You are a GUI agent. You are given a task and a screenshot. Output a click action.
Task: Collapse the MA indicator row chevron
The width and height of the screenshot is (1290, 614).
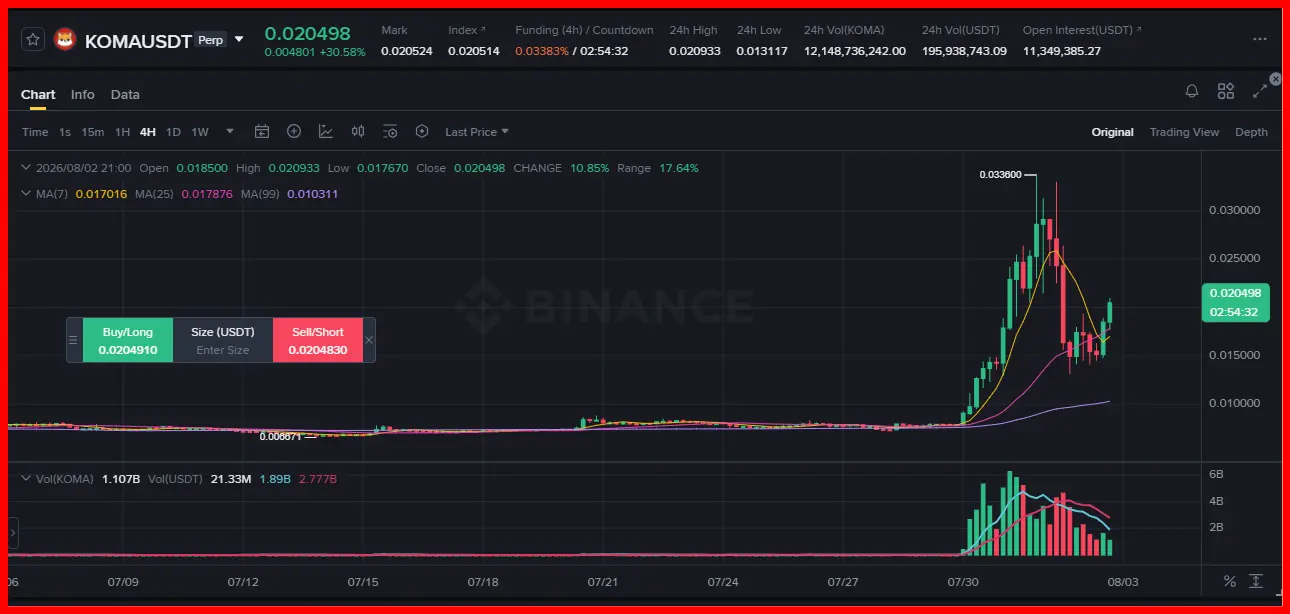(x=27, y=194)
